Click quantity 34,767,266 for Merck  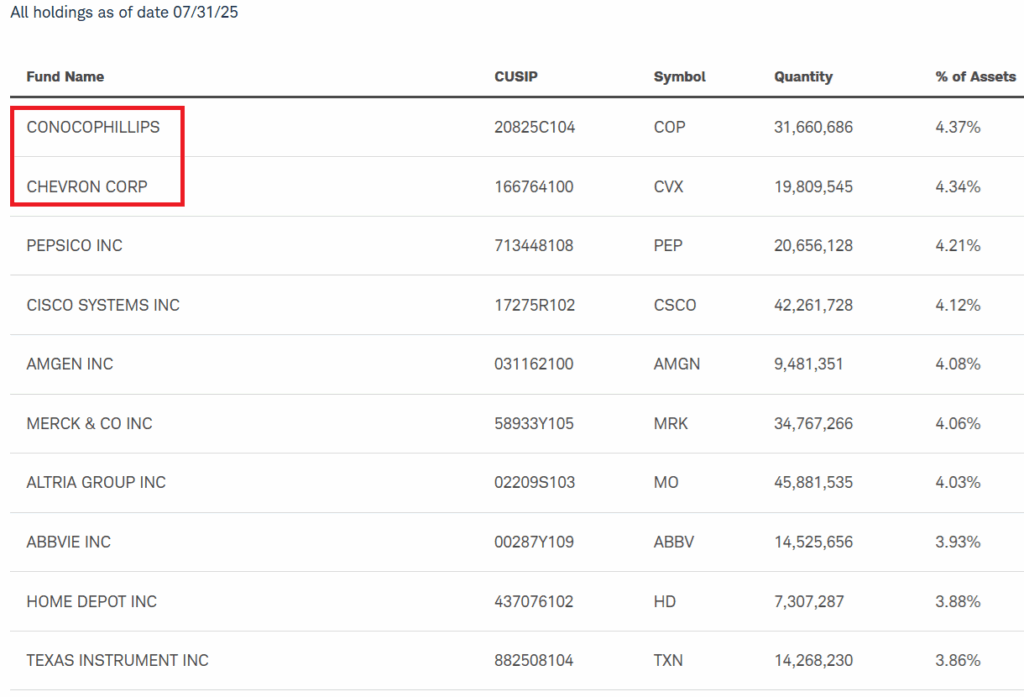coord(814,423)
